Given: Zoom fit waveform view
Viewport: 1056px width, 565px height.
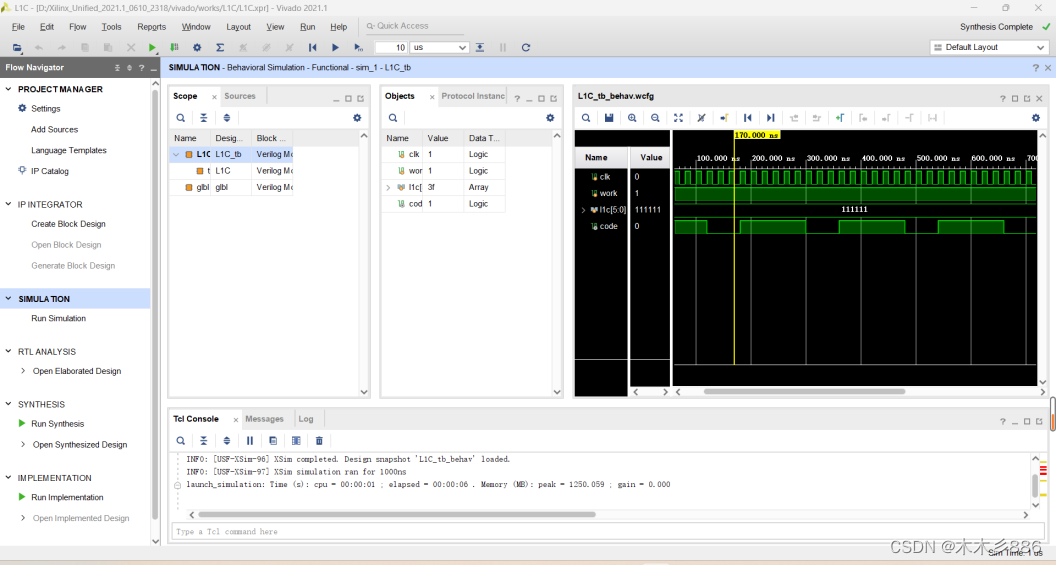Looking at the screenshot, I should point(678,118).
